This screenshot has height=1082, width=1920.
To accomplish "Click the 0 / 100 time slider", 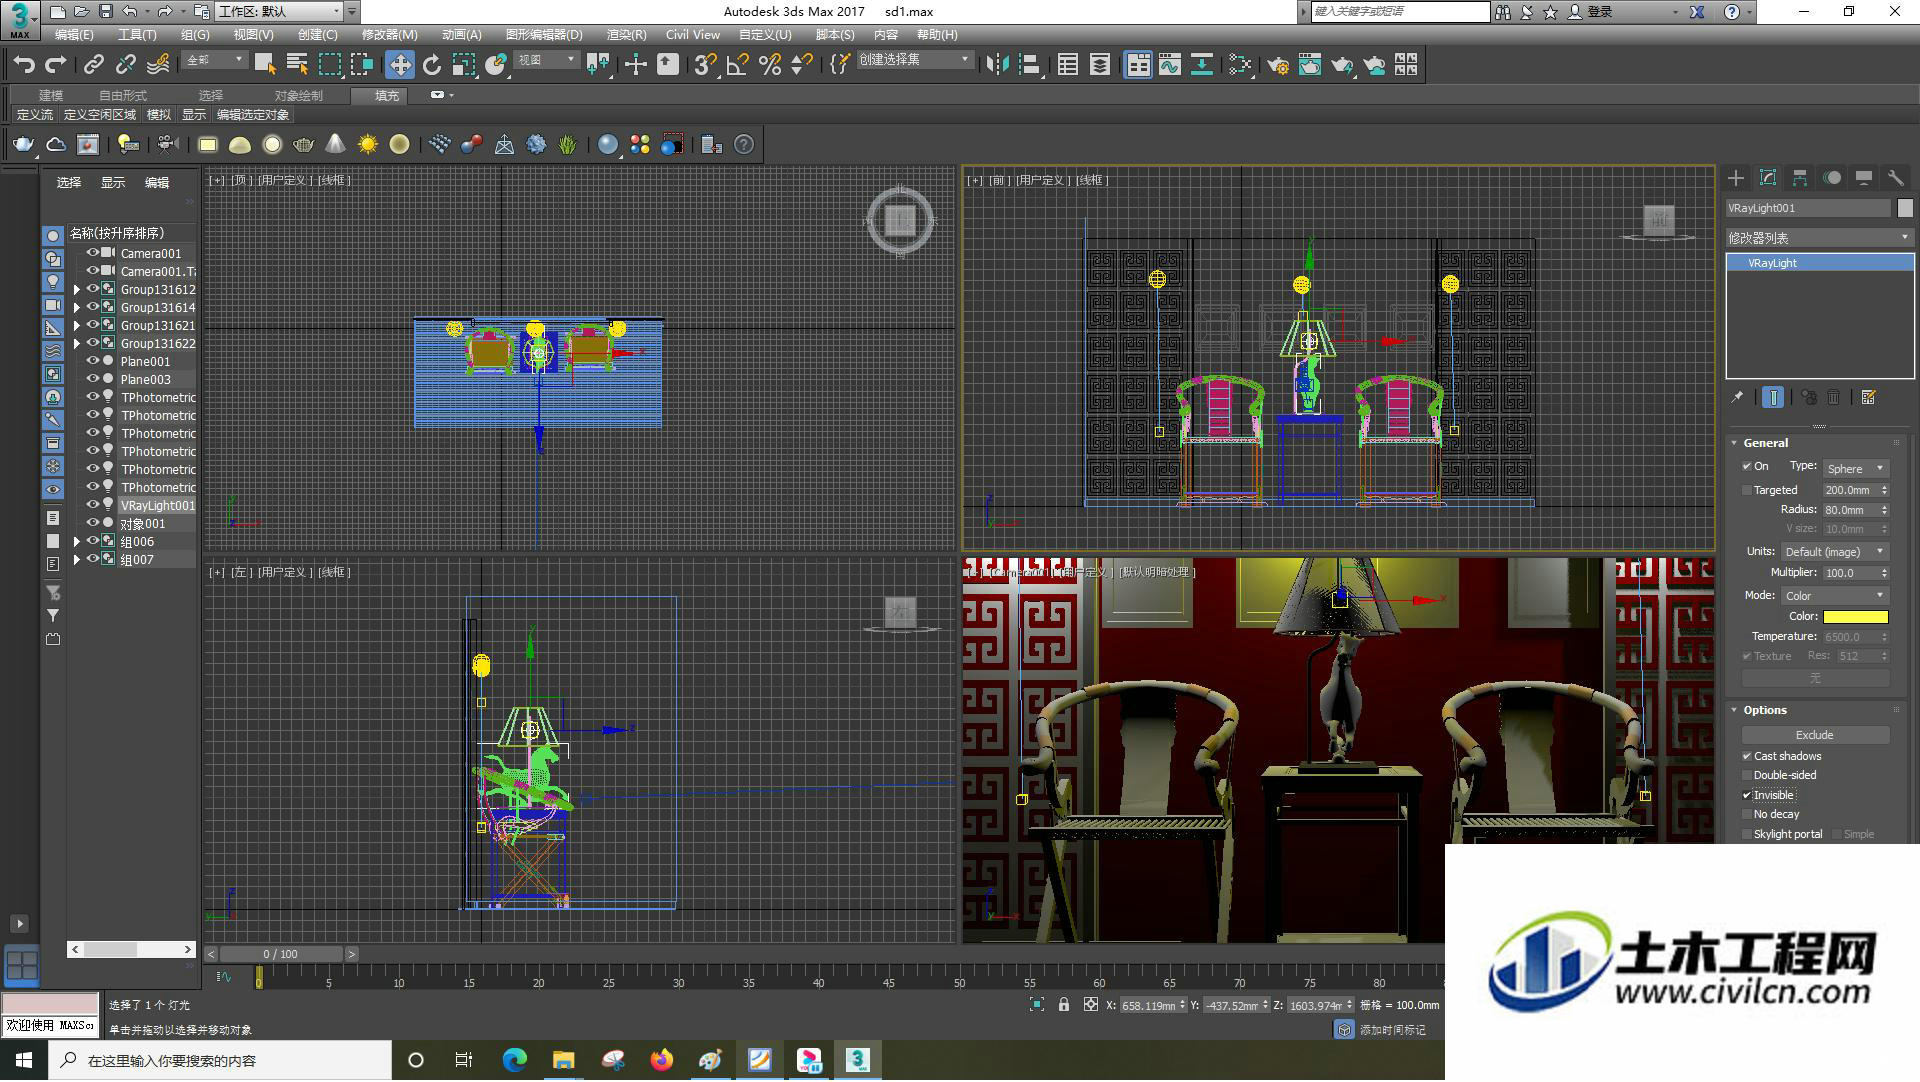I will [x=281, y=955].
